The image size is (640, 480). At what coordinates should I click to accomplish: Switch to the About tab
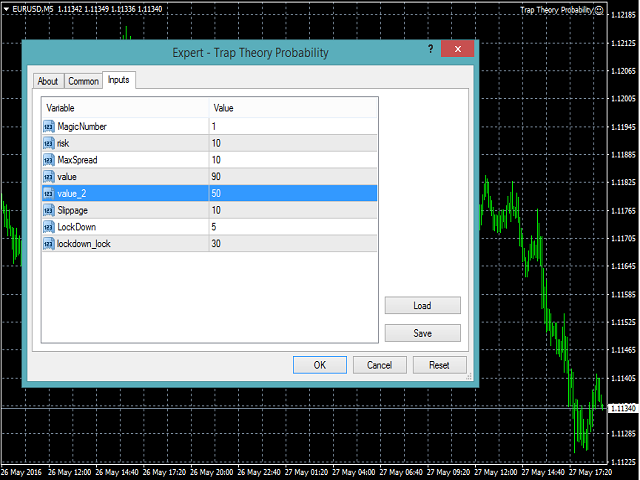48,81
